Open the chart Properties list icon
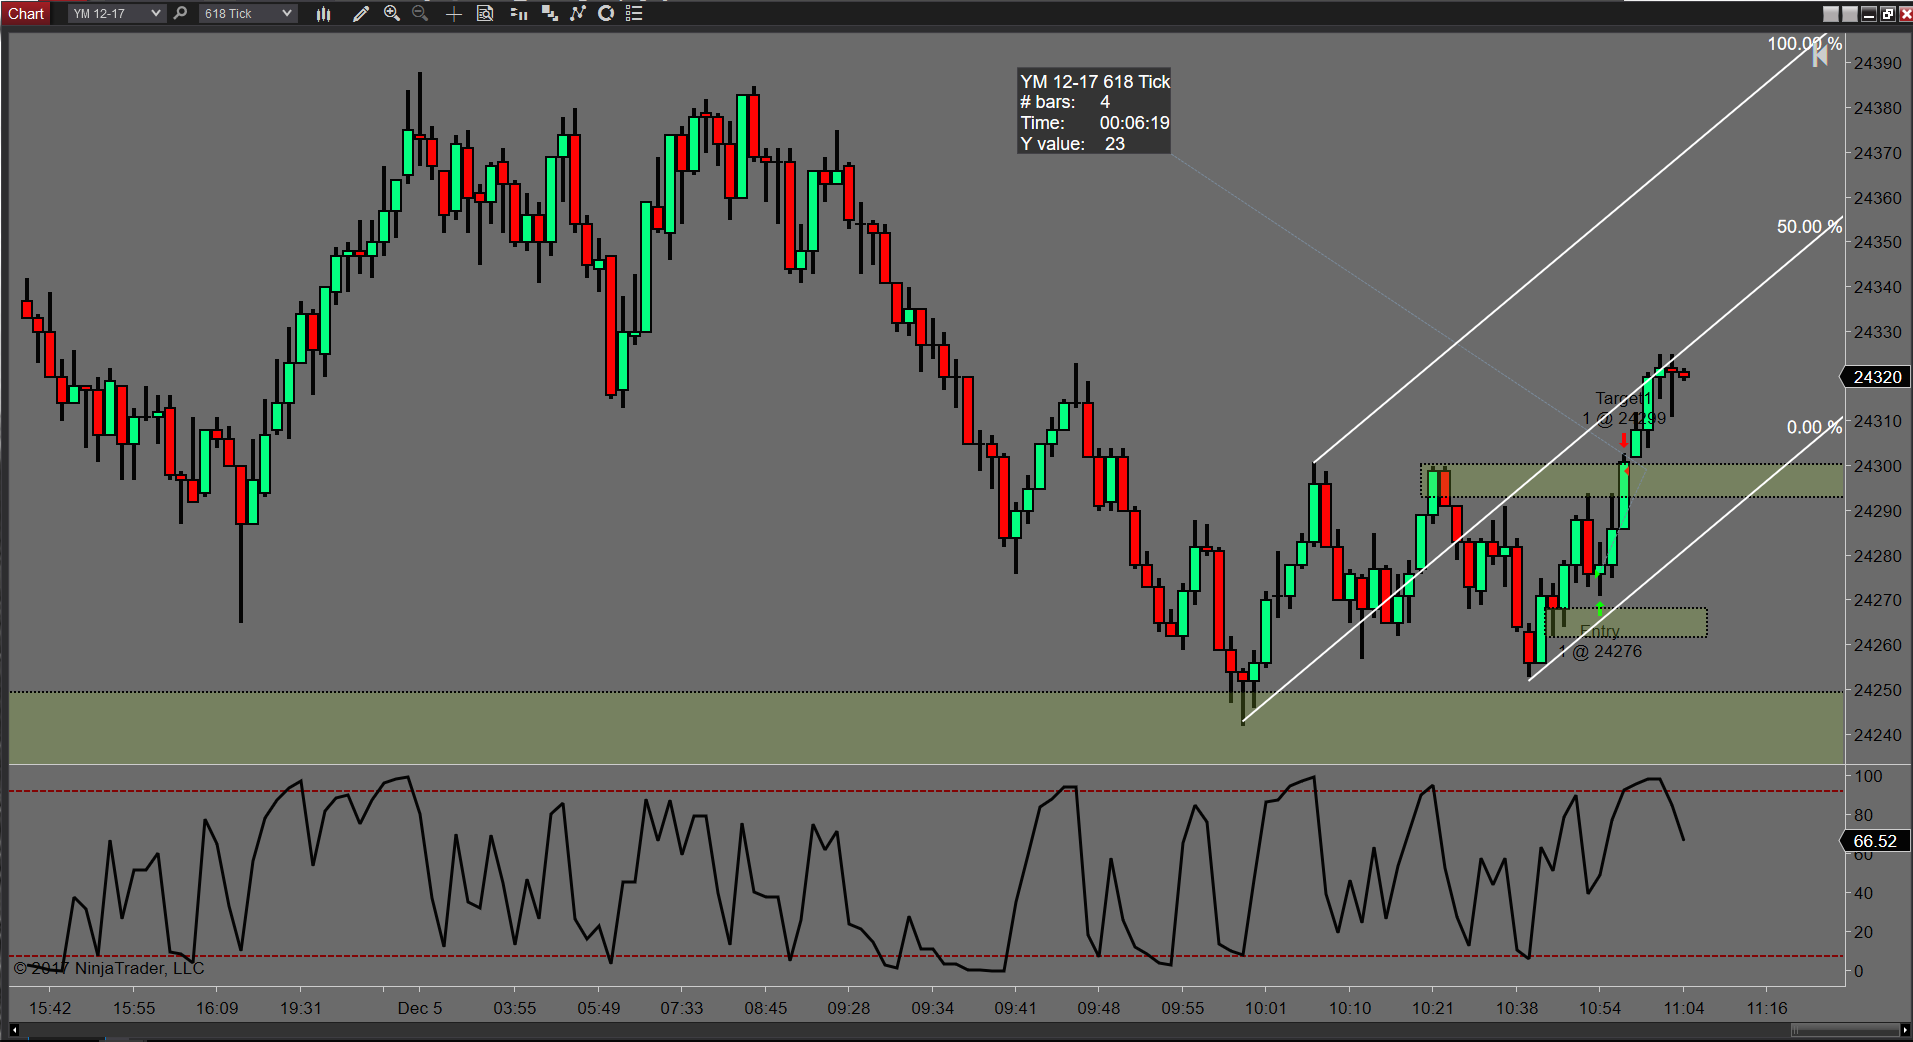1913x1042 pixels. click(634, 13)
